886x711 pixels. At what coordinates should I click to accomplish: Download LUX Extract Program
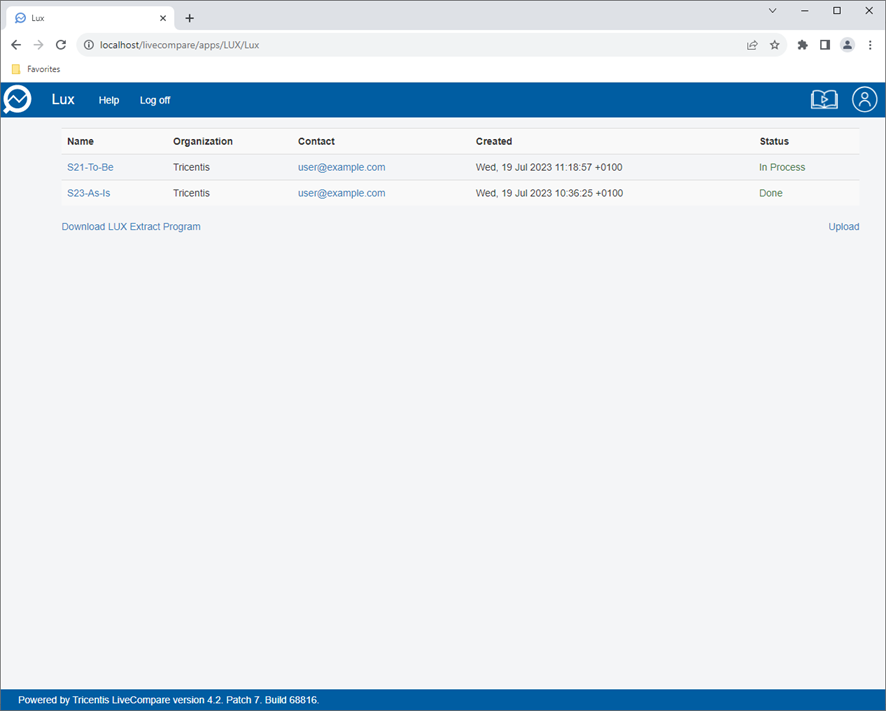tap(131, 227)
